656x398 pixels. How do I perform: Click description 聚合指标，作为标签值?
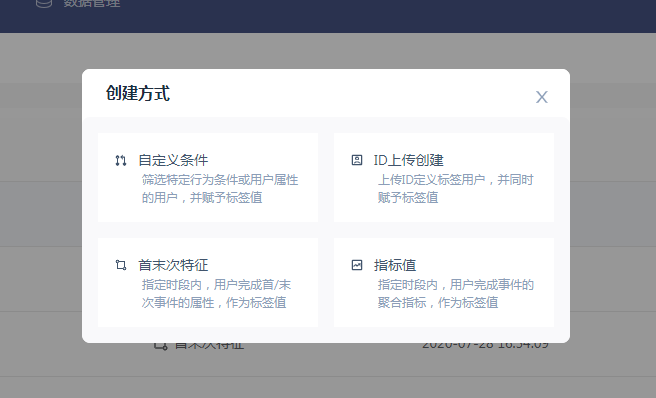[438, 303]
